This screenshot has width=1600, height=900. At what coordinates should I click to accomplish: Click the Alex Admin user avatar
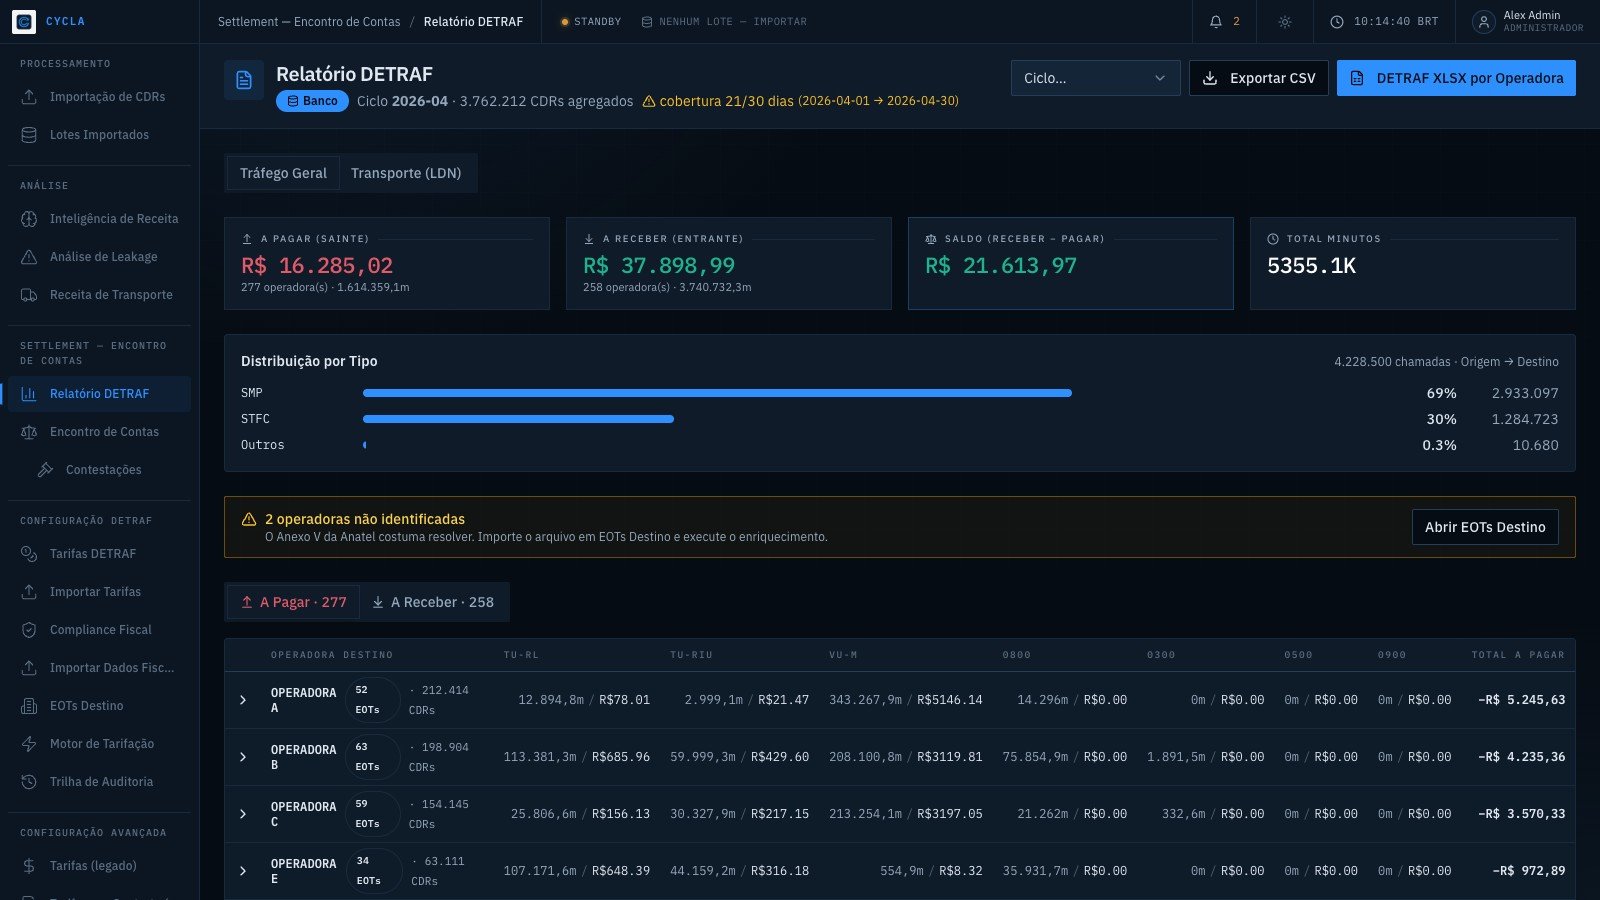click(1484, 21)
